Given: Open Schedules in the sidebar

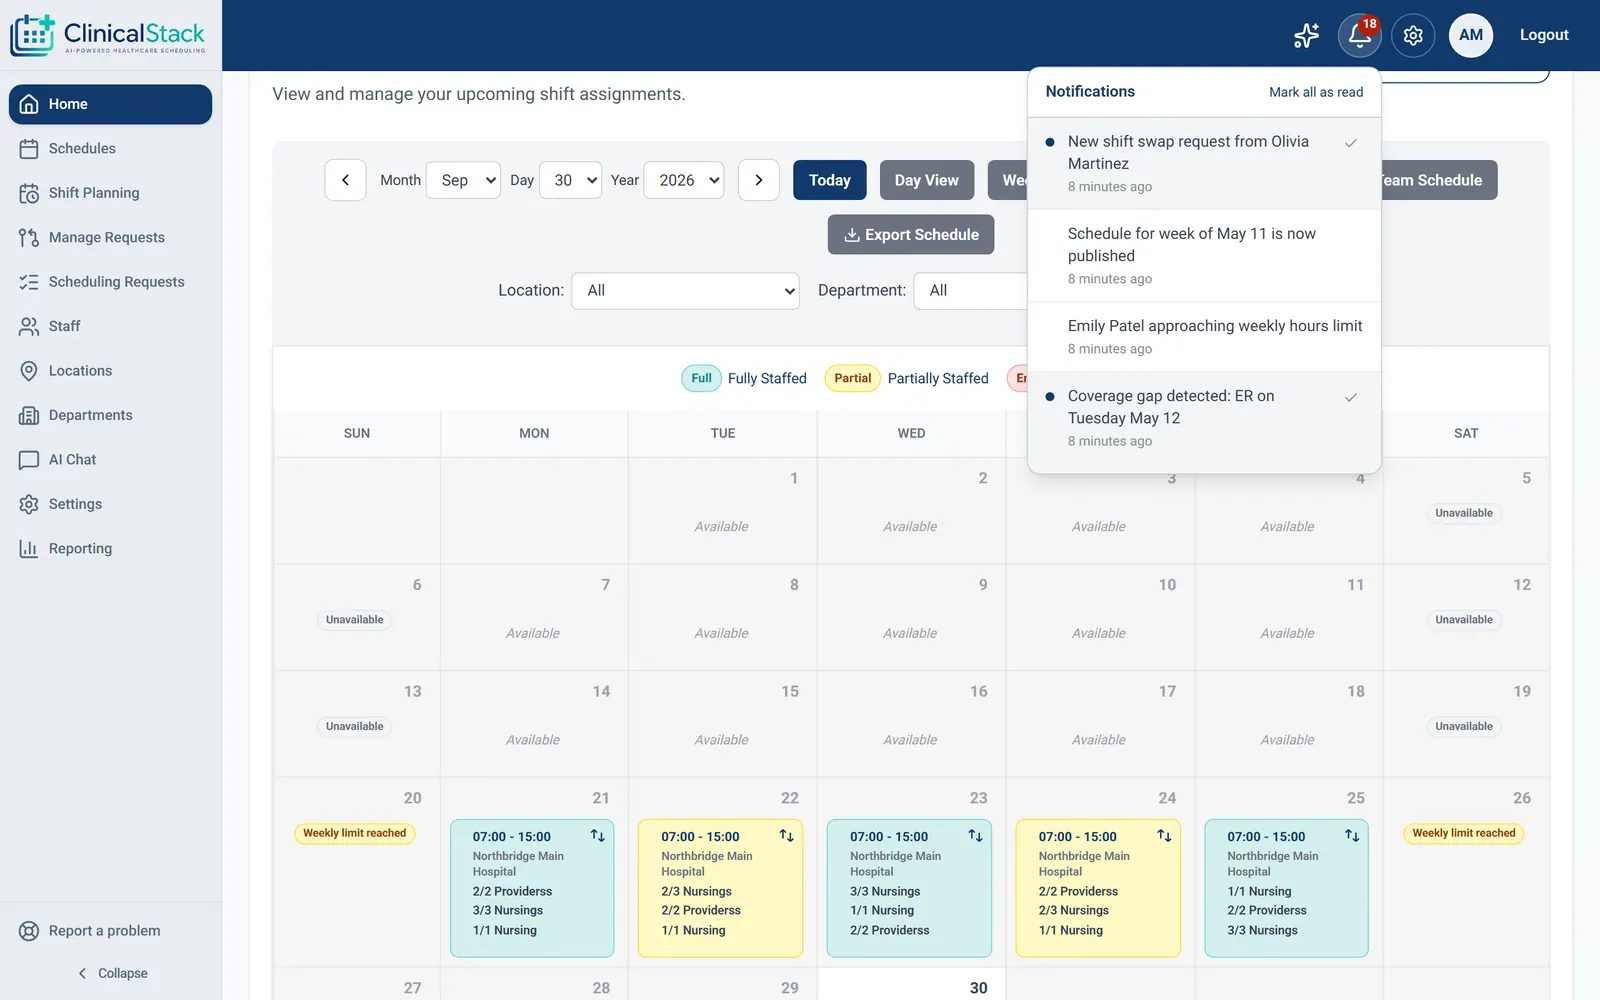Looking at the screenshot, I should pos(110,148).
